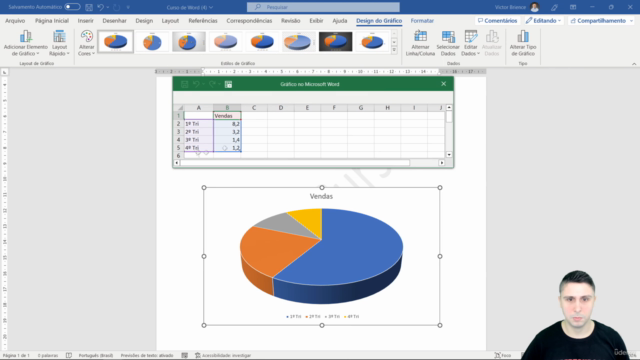Switch to the Ajuda tab

(x=340, y=21)
